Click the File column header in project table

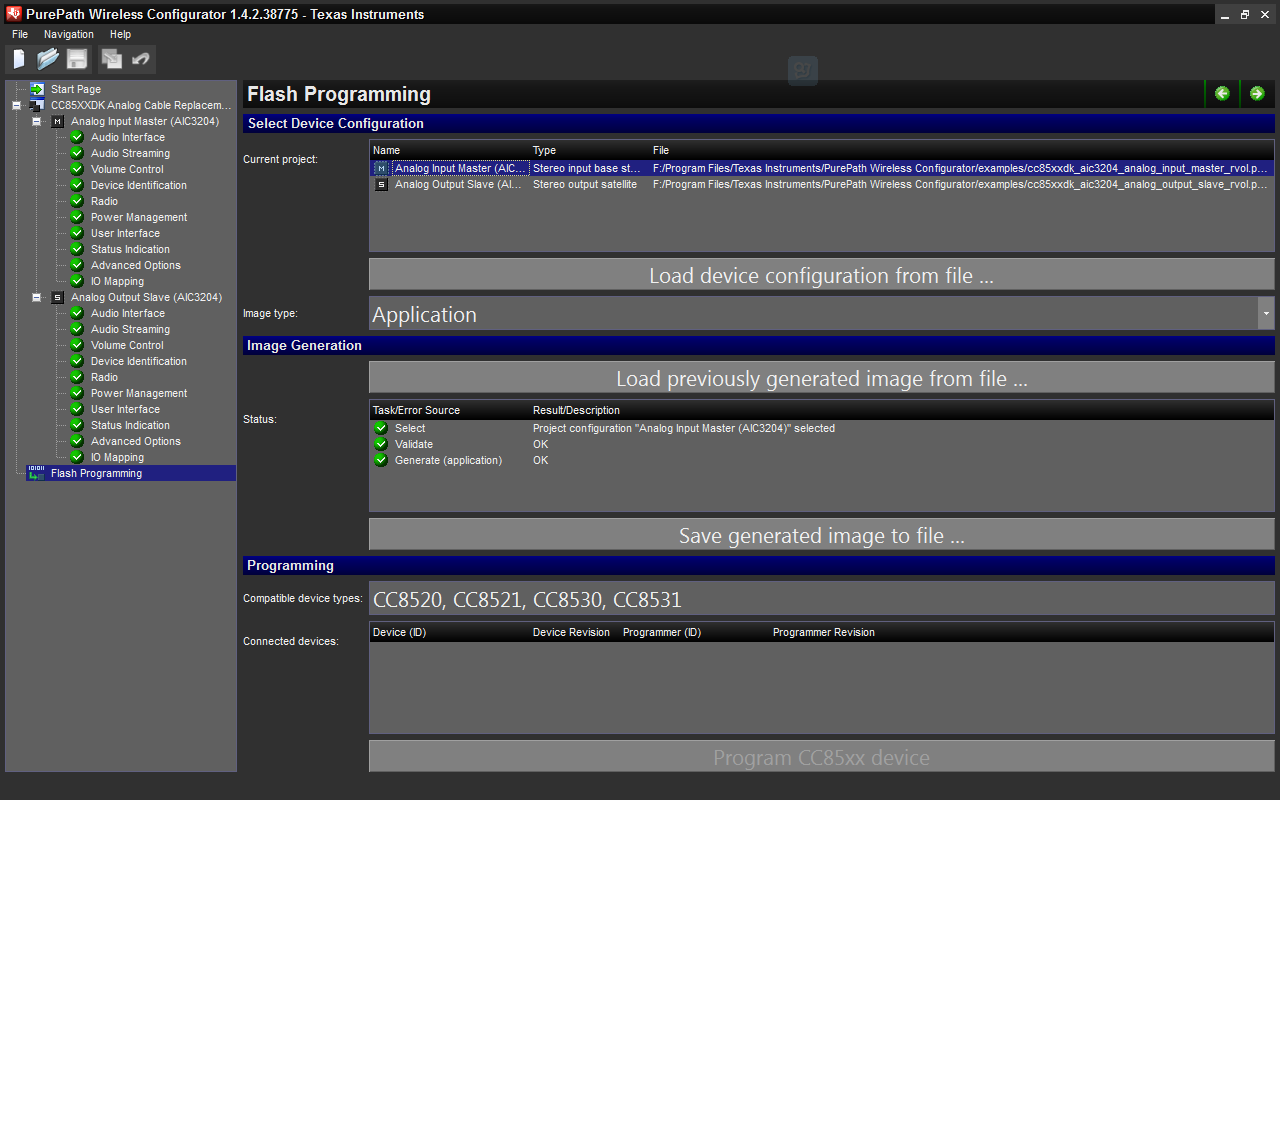click(661, 150)
